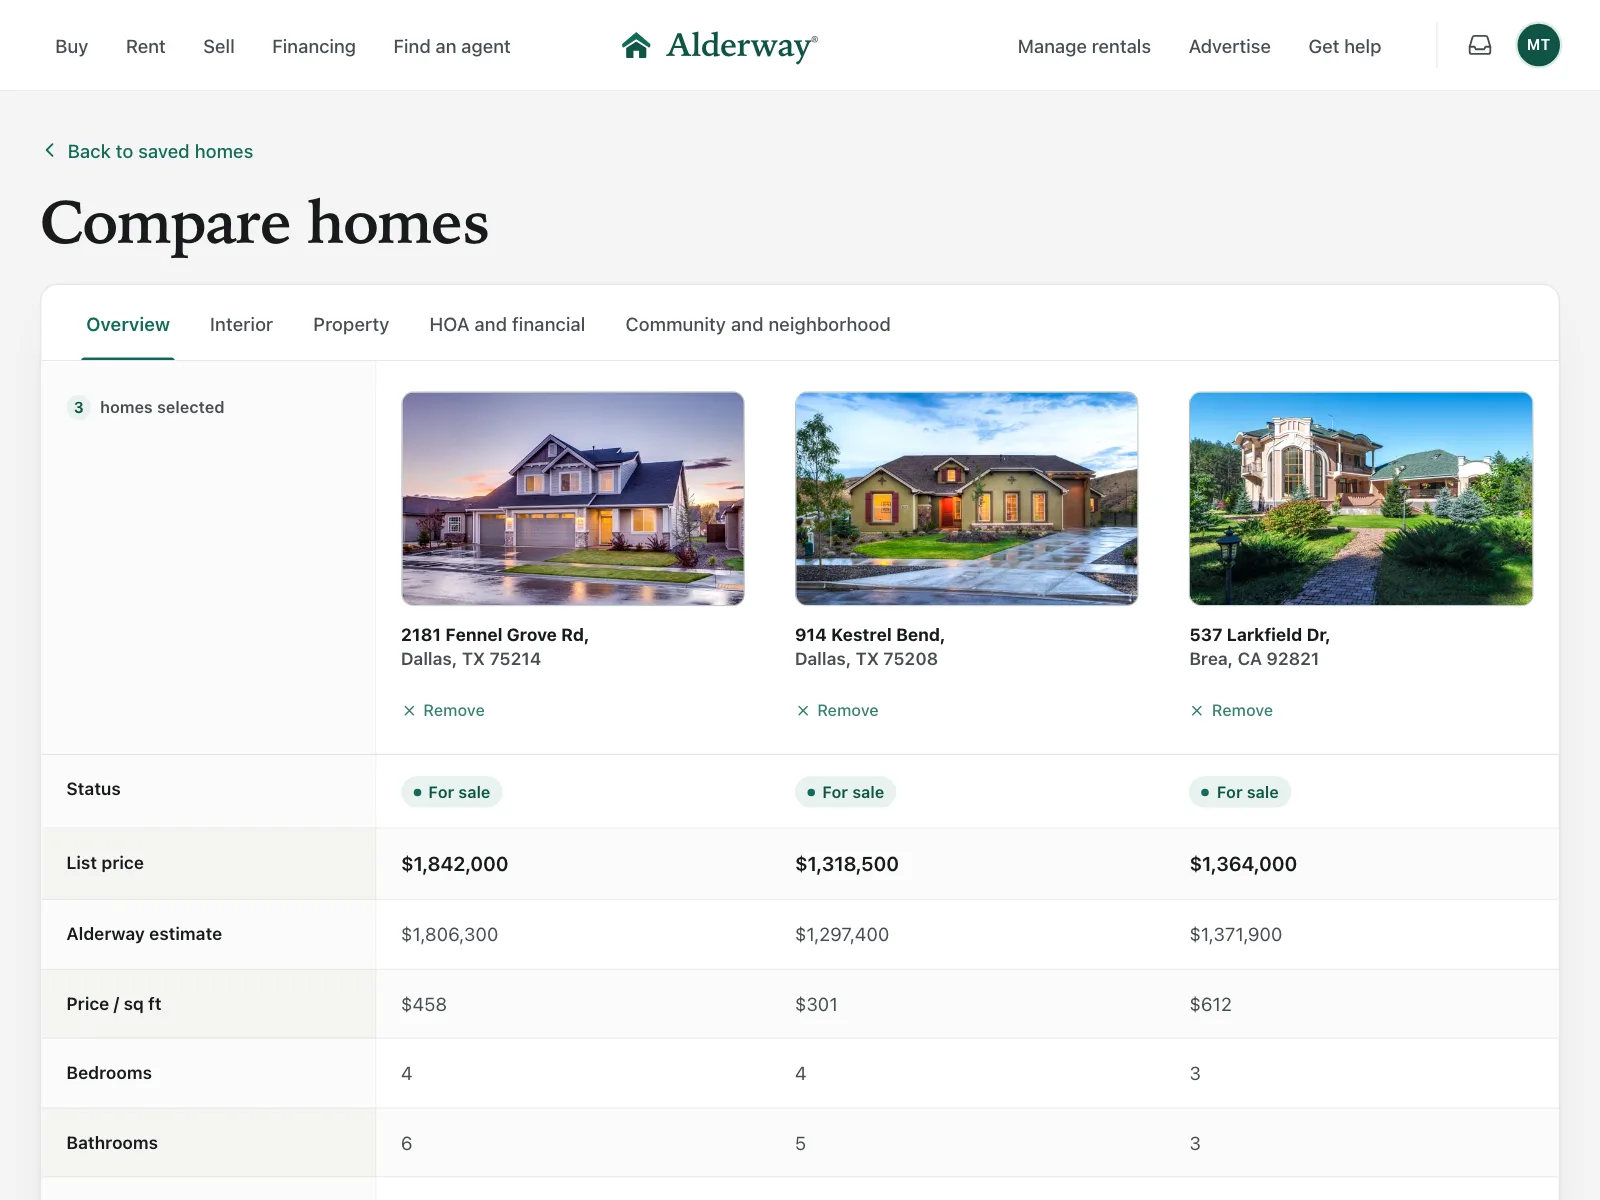
Task: Select Alderway estimate $1,806,300
Action: 449,934
